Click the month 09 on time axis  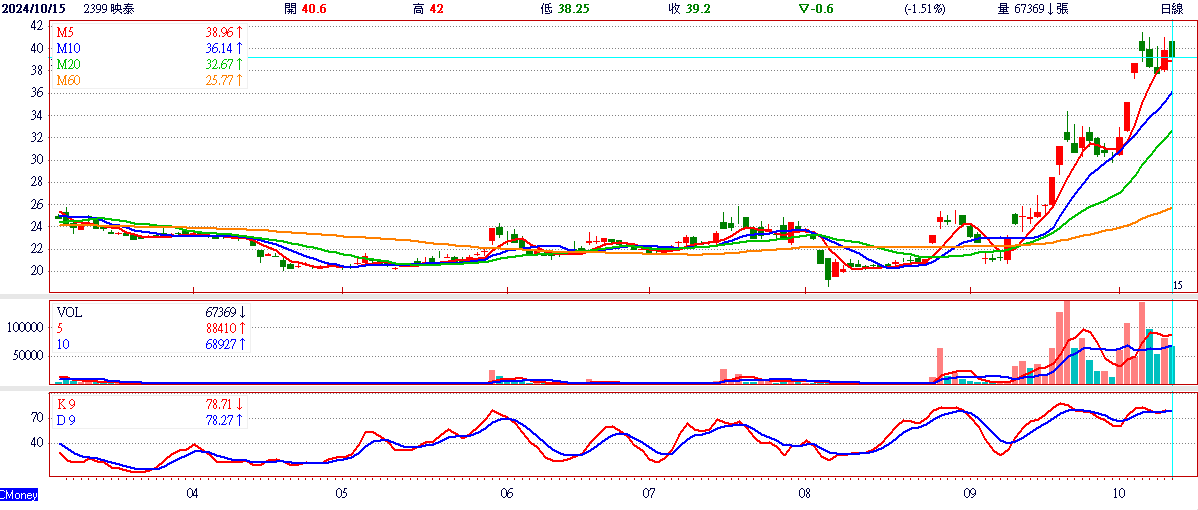click(x=970, y=493)
